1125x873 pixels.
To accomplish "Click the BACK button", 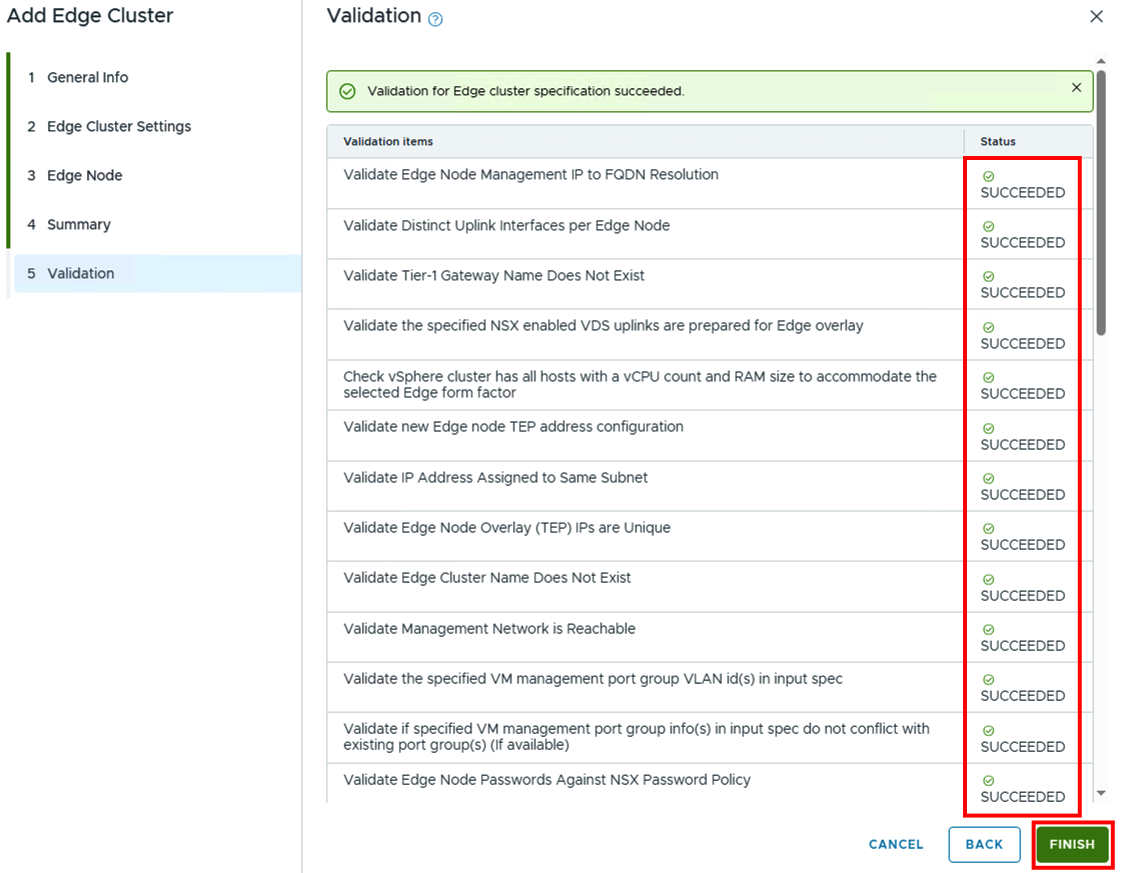I will click(984, 844).
